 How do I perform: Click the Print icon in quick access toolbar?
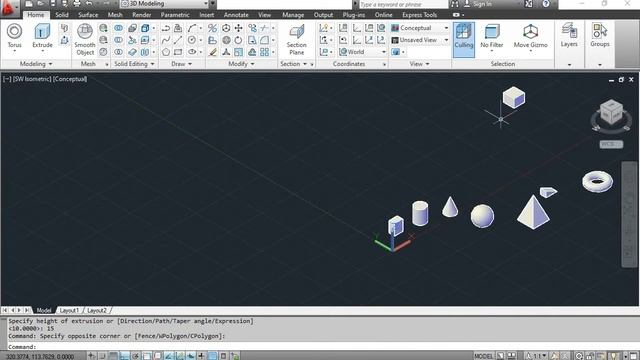[x=77, y=4]
